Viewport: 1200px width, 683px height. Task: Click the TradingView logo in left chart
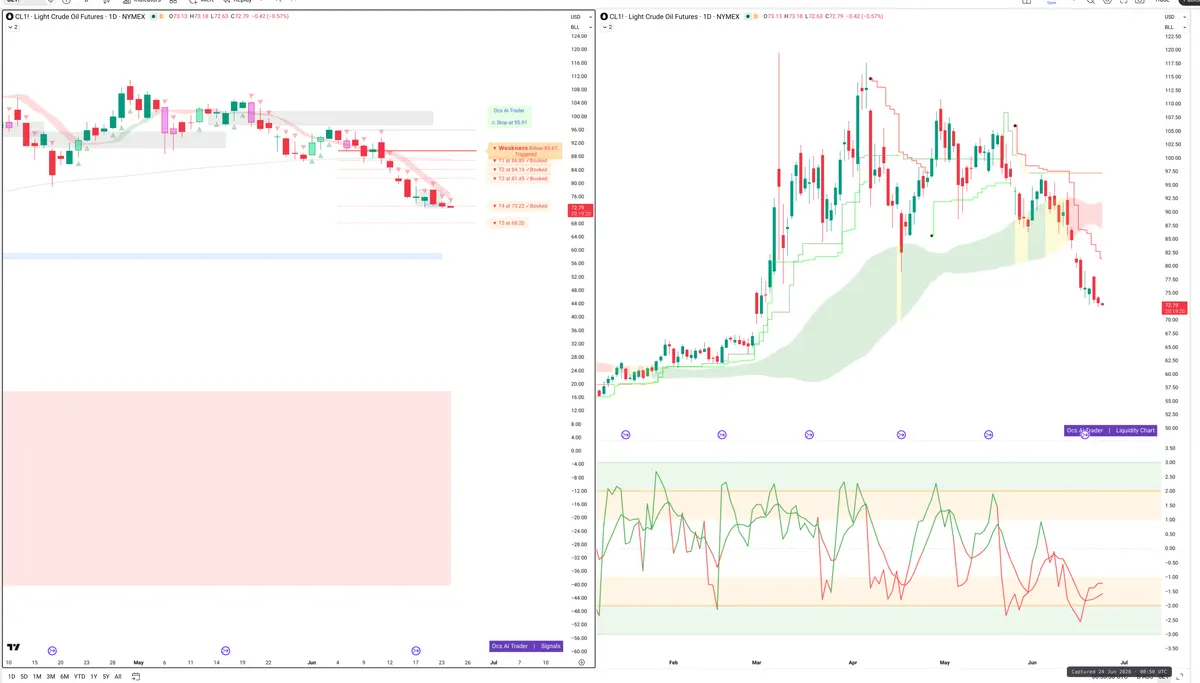(x=14, y=648)
